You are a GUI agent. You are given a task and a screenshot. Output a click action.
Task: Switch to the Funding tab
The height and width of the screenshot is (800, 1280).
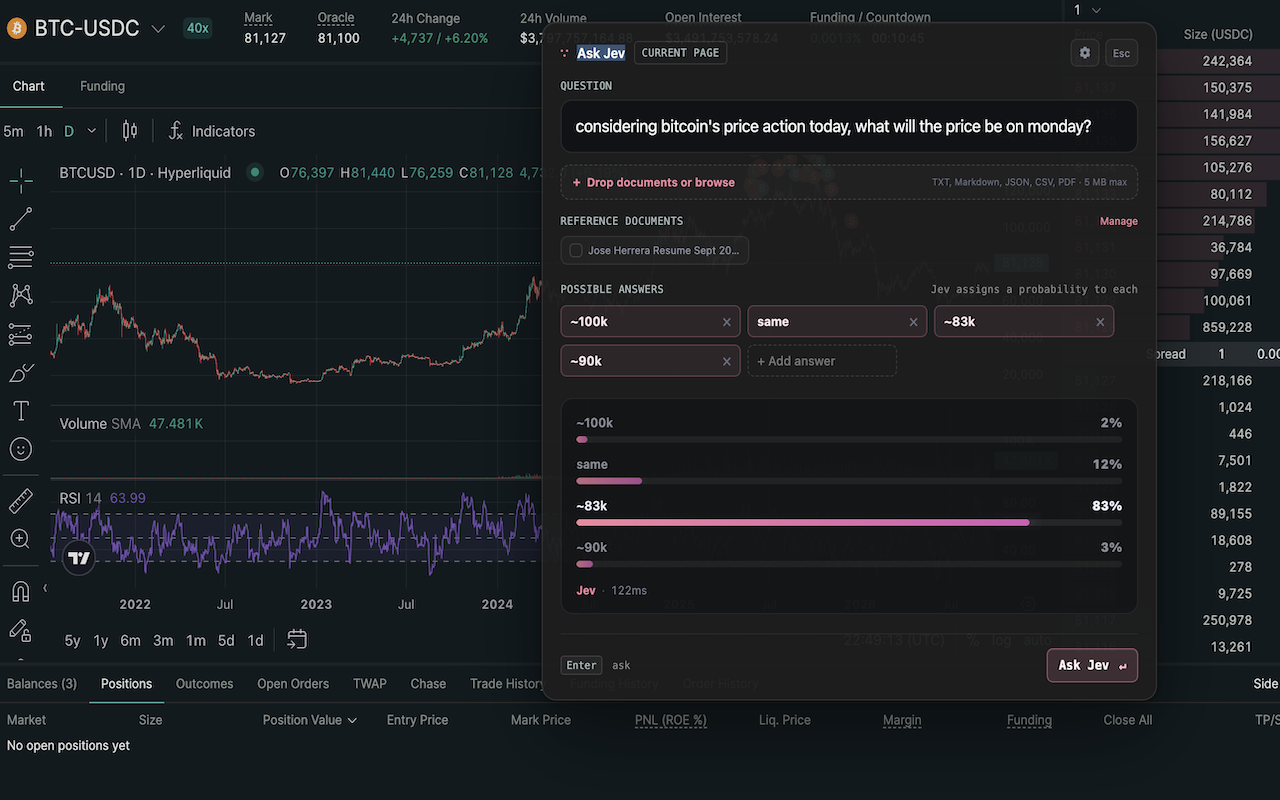[102, 86]
